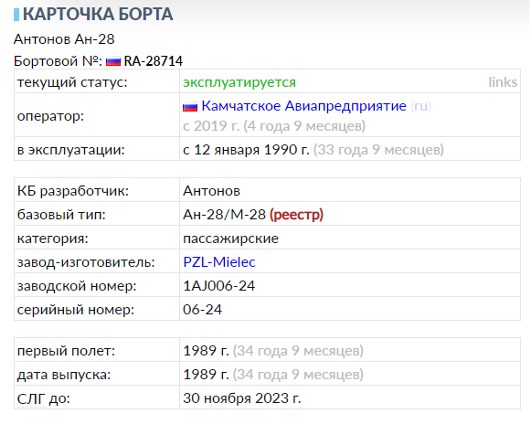Click the дата выпуска row label

click(64, 375)
